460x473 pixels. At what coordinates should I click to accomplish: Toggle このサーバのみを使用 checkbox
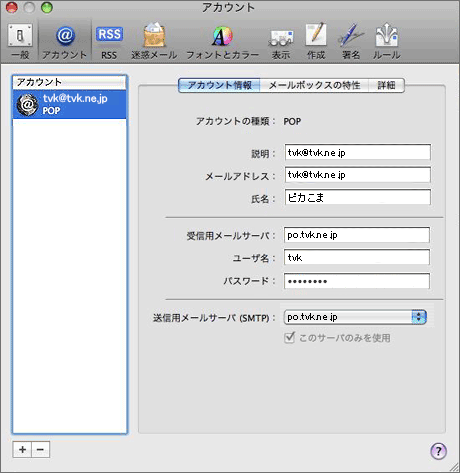point(289,338)
